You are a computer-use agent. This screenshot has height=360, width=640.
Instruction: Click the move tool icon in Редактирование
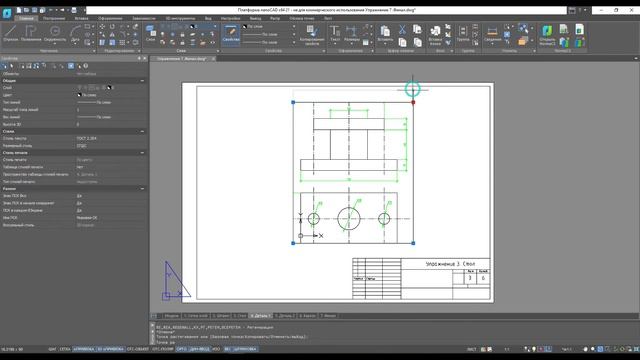(102, 27)
